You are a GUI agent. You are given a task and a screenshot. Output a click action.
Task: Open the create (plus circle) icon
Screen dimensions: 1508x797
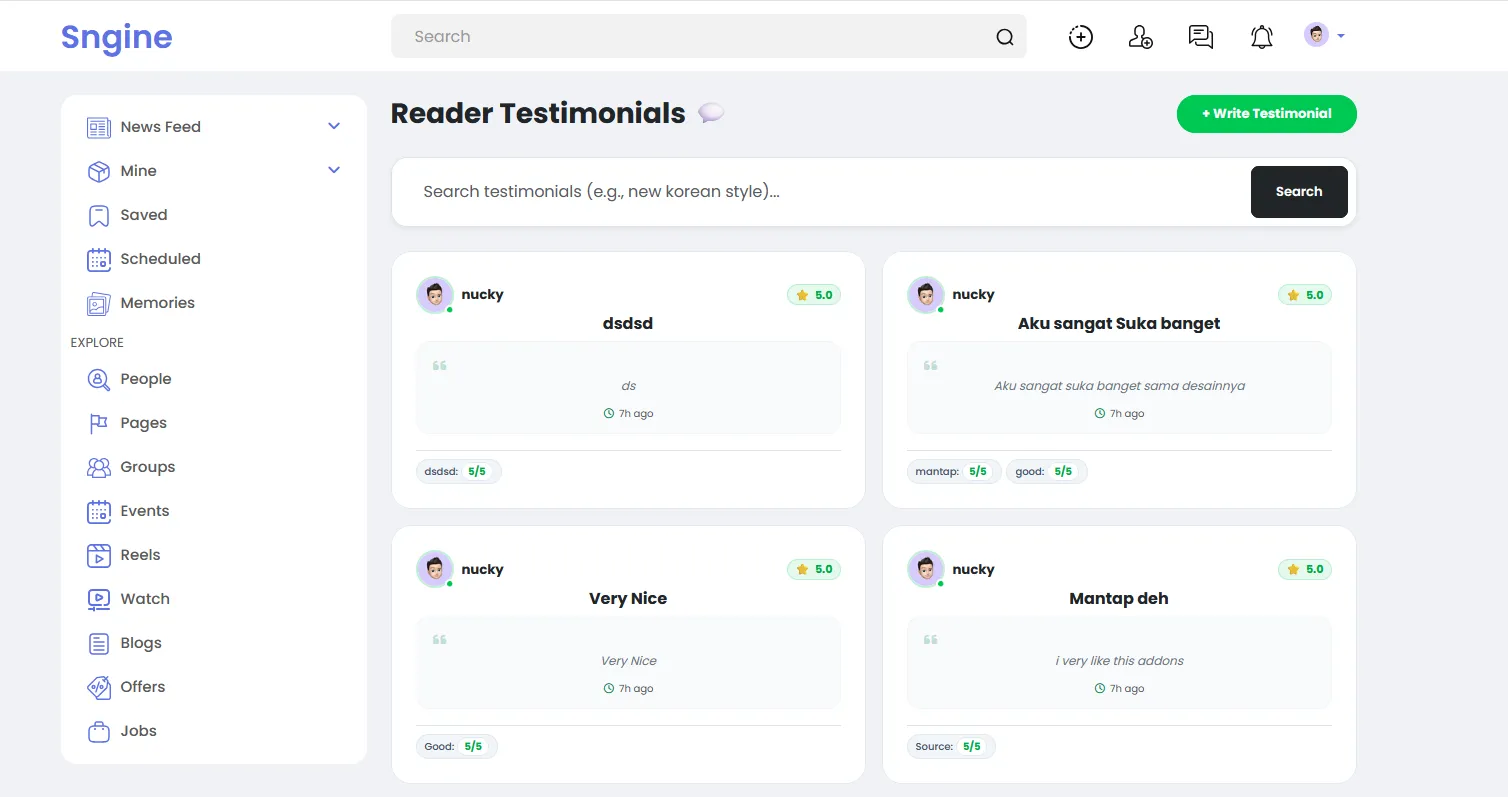pos(1080,37)
